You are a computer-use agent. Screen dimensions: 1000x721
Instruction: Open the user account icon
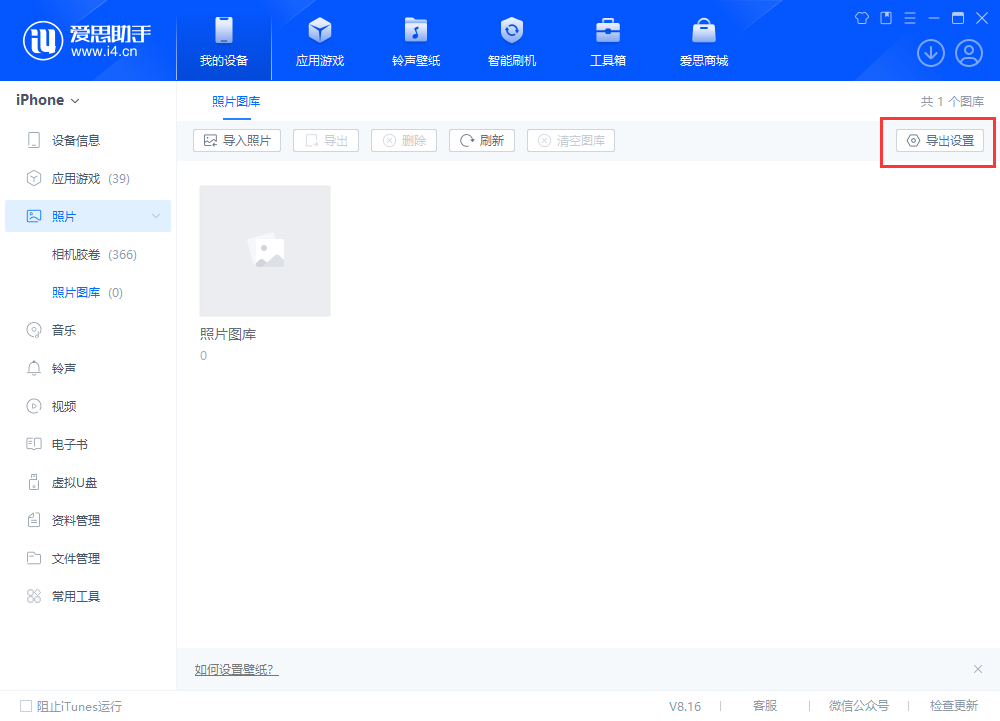tap(968, 52)
